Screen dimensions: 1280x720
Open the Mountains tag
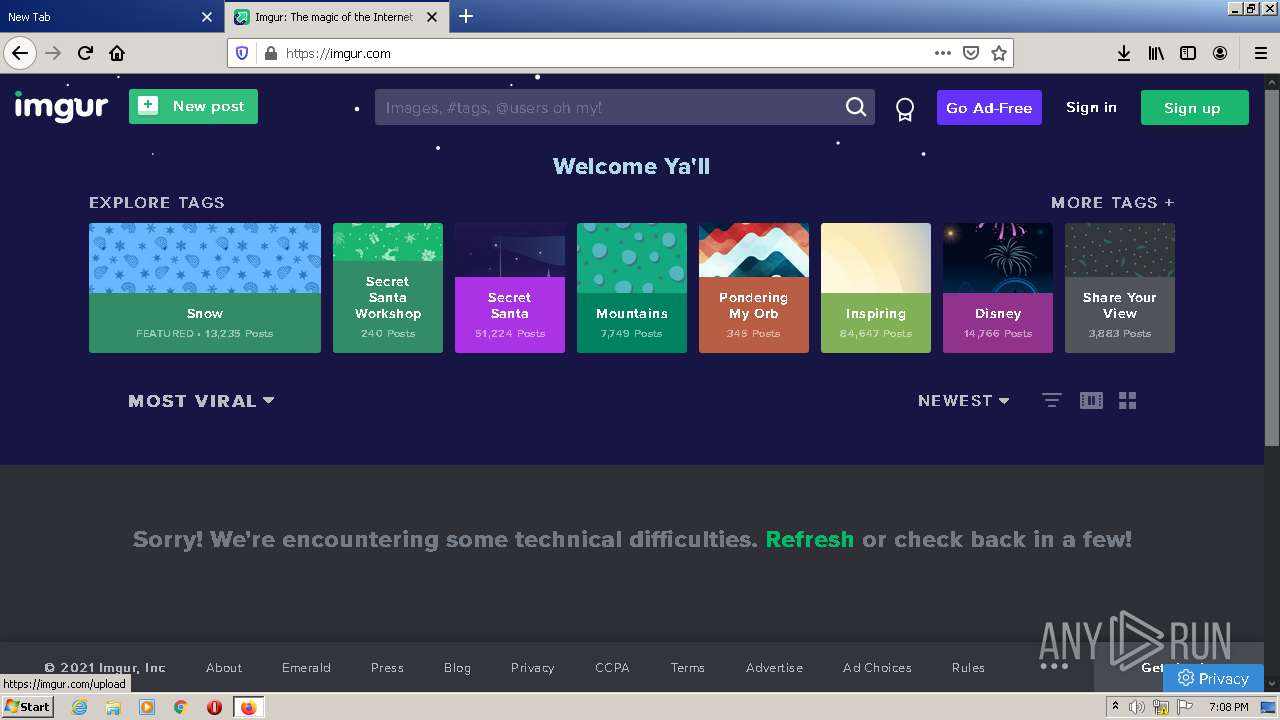pyautogui.click(x=632, y=288)
